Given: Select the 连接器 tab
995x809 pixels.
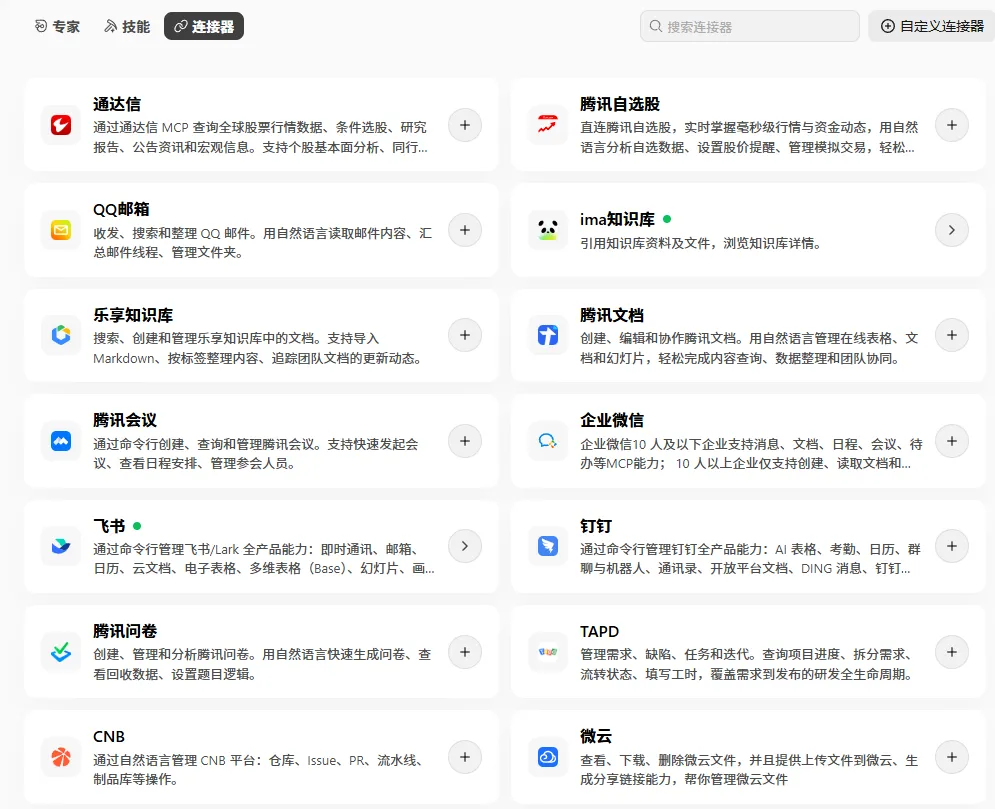Looking at the screenshot, I should tap(204, 26).
